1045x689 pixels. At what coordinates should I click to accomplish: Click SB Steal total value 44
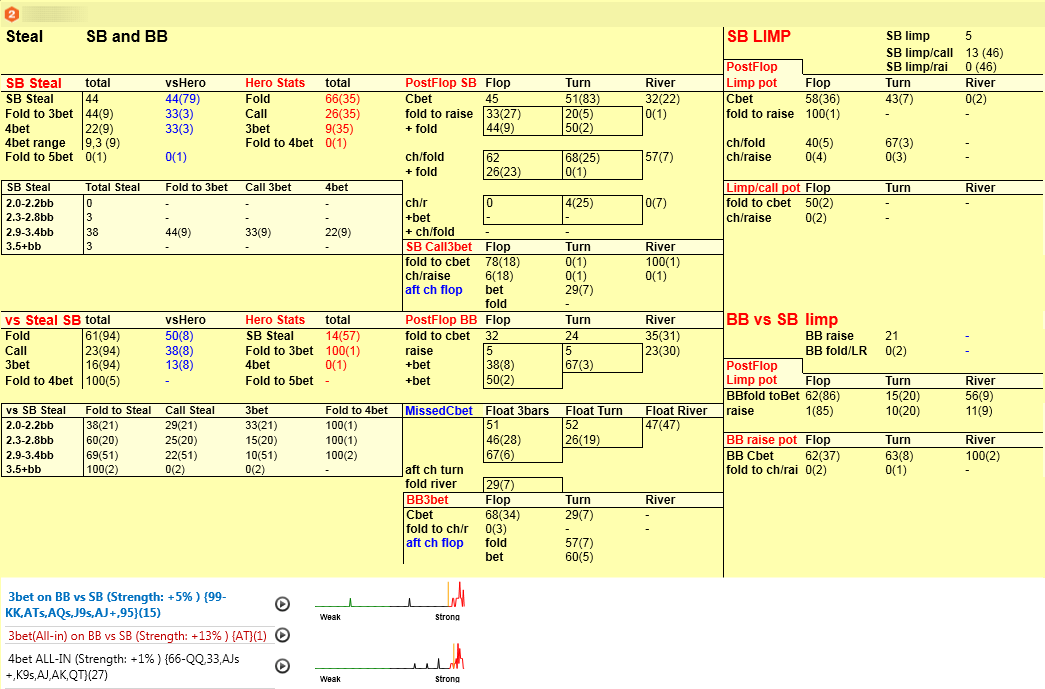pos(92,99)
